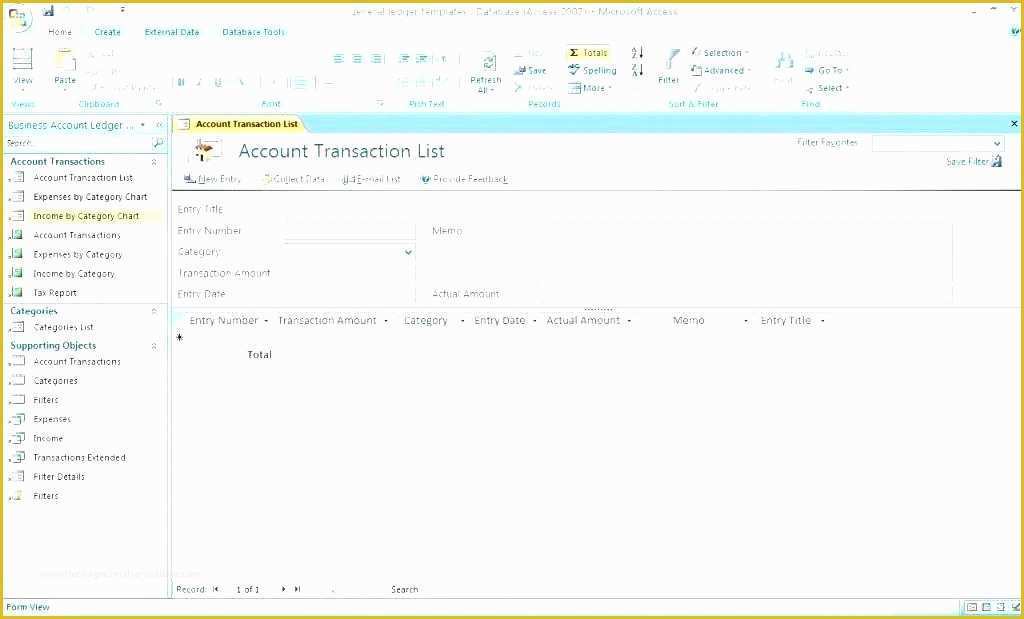Viewport: 1024px width, 619px height.
Task: Click Save in the Records group
Action: (531, 71)
